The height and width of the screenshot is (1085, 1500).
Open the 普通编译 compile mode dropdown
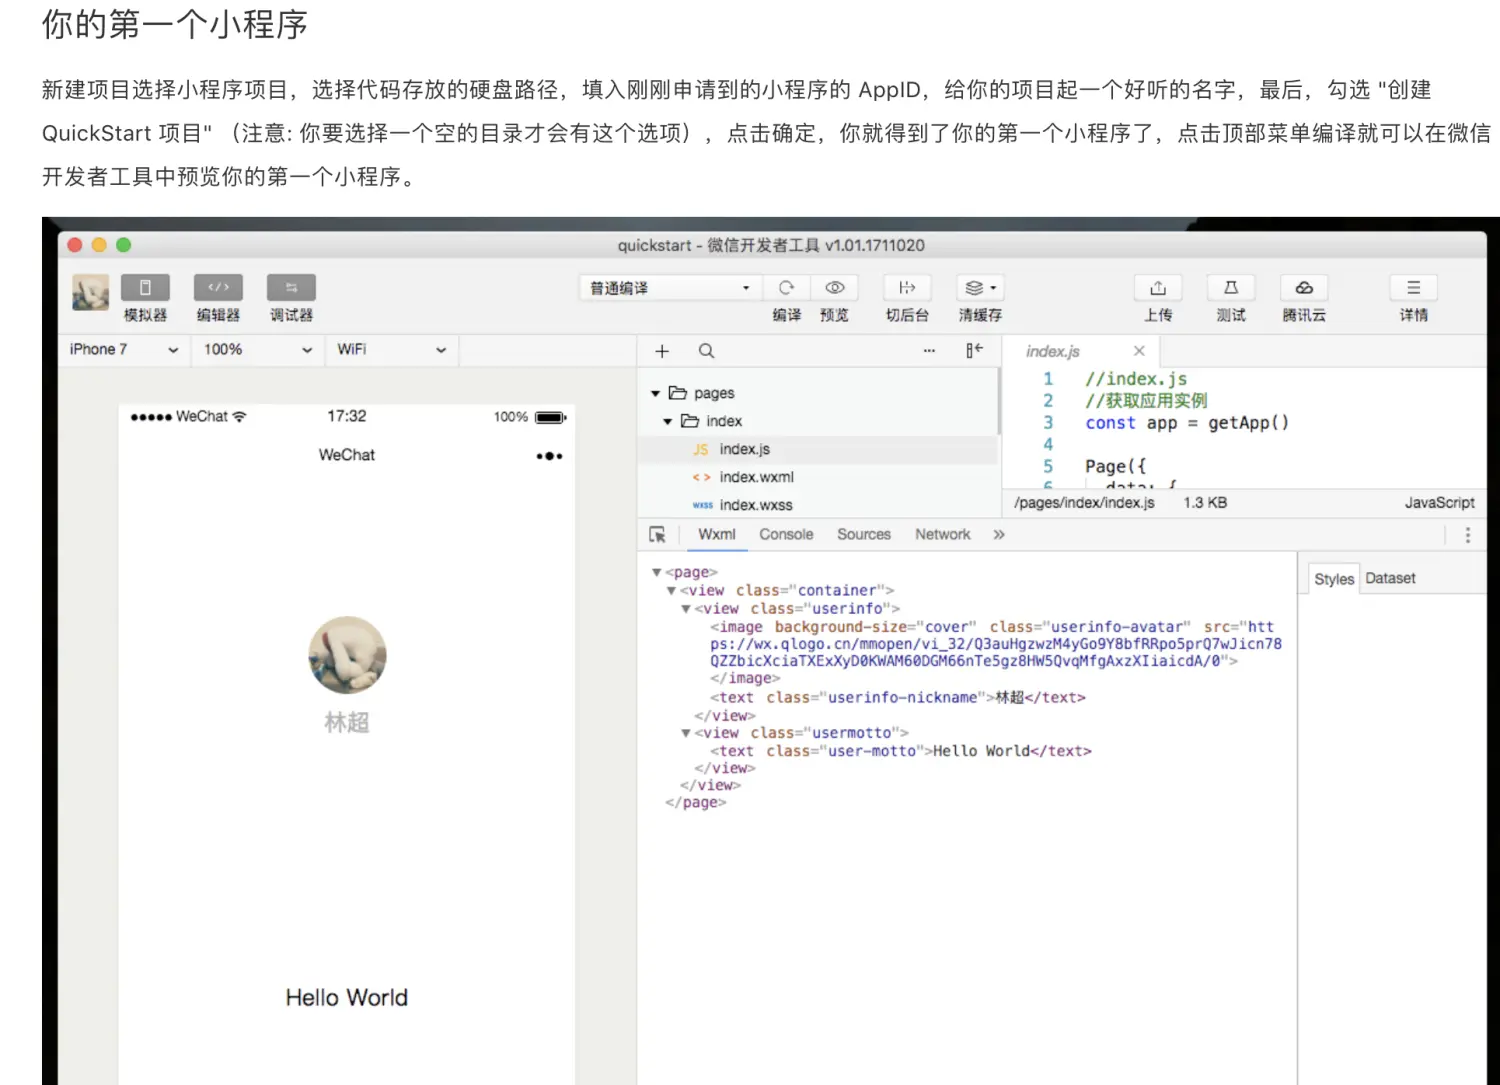(x=669, y=288)
